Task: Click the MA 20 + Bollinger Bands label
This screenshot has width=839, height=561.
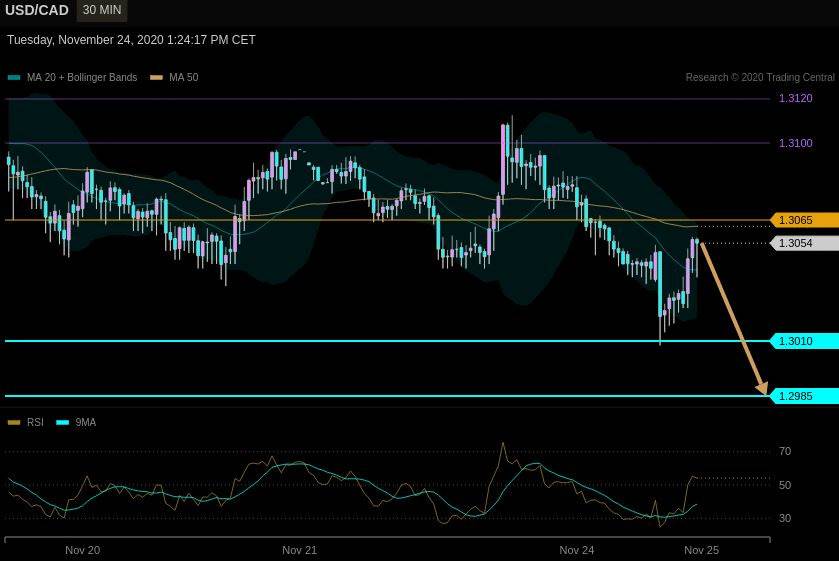Action: point(82,78)
